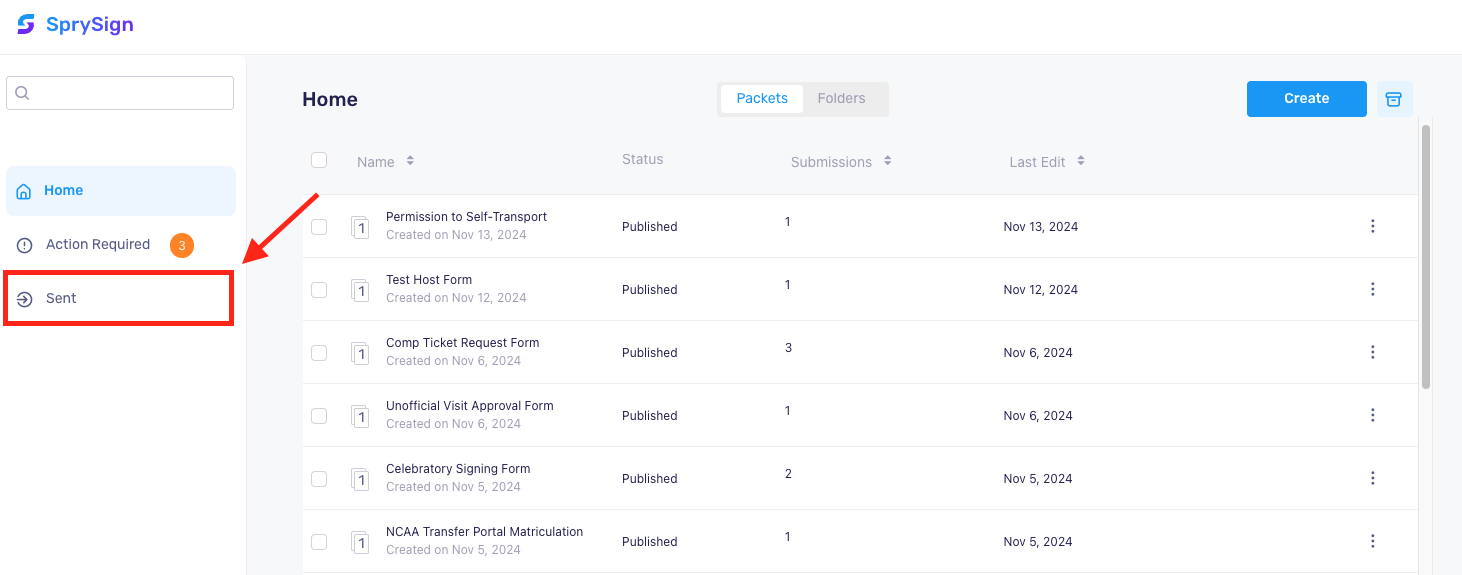Click the orange 3 notification badge

click(x=182, y=245)
